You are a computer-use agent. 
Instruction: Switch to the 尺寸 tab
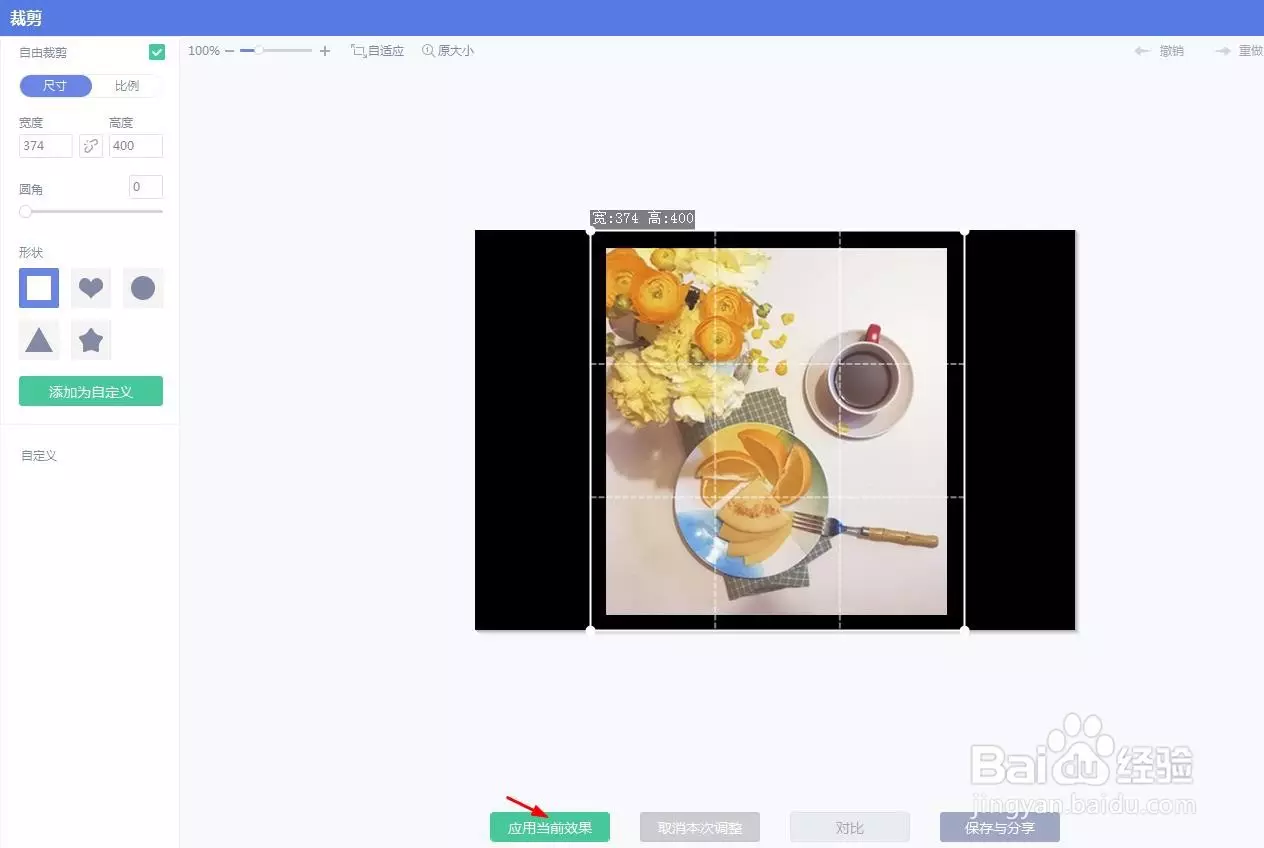pyautogui.click(x=55, y=86)
